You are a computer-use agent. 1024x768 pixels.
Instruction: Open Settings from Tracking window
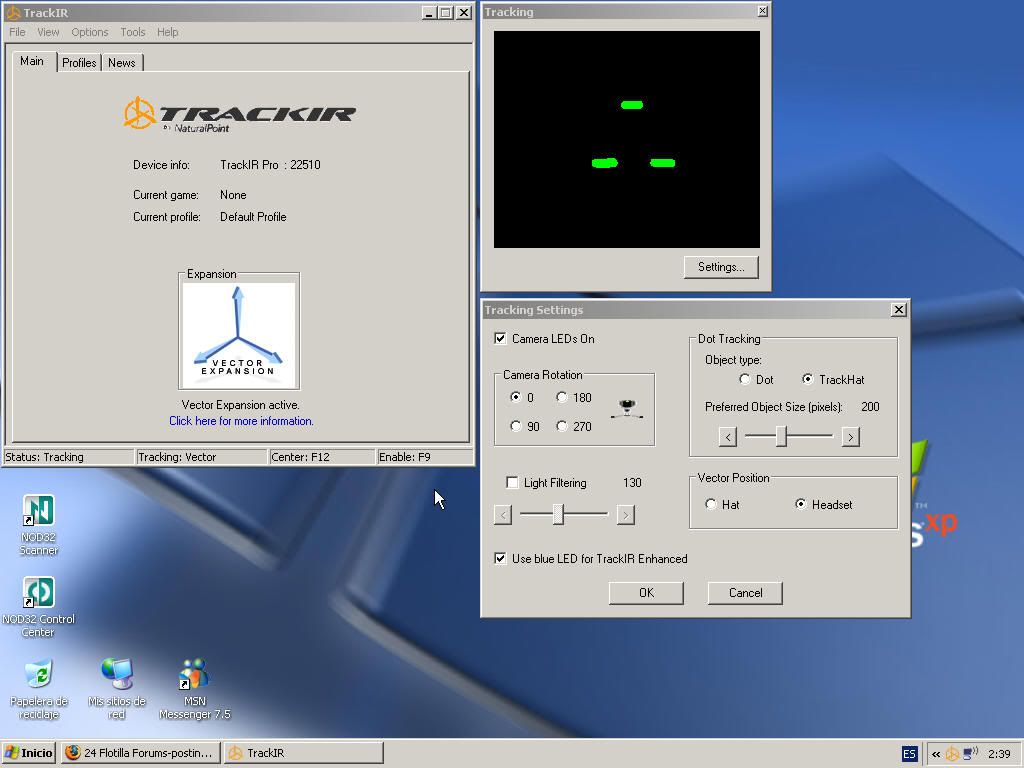721,266
